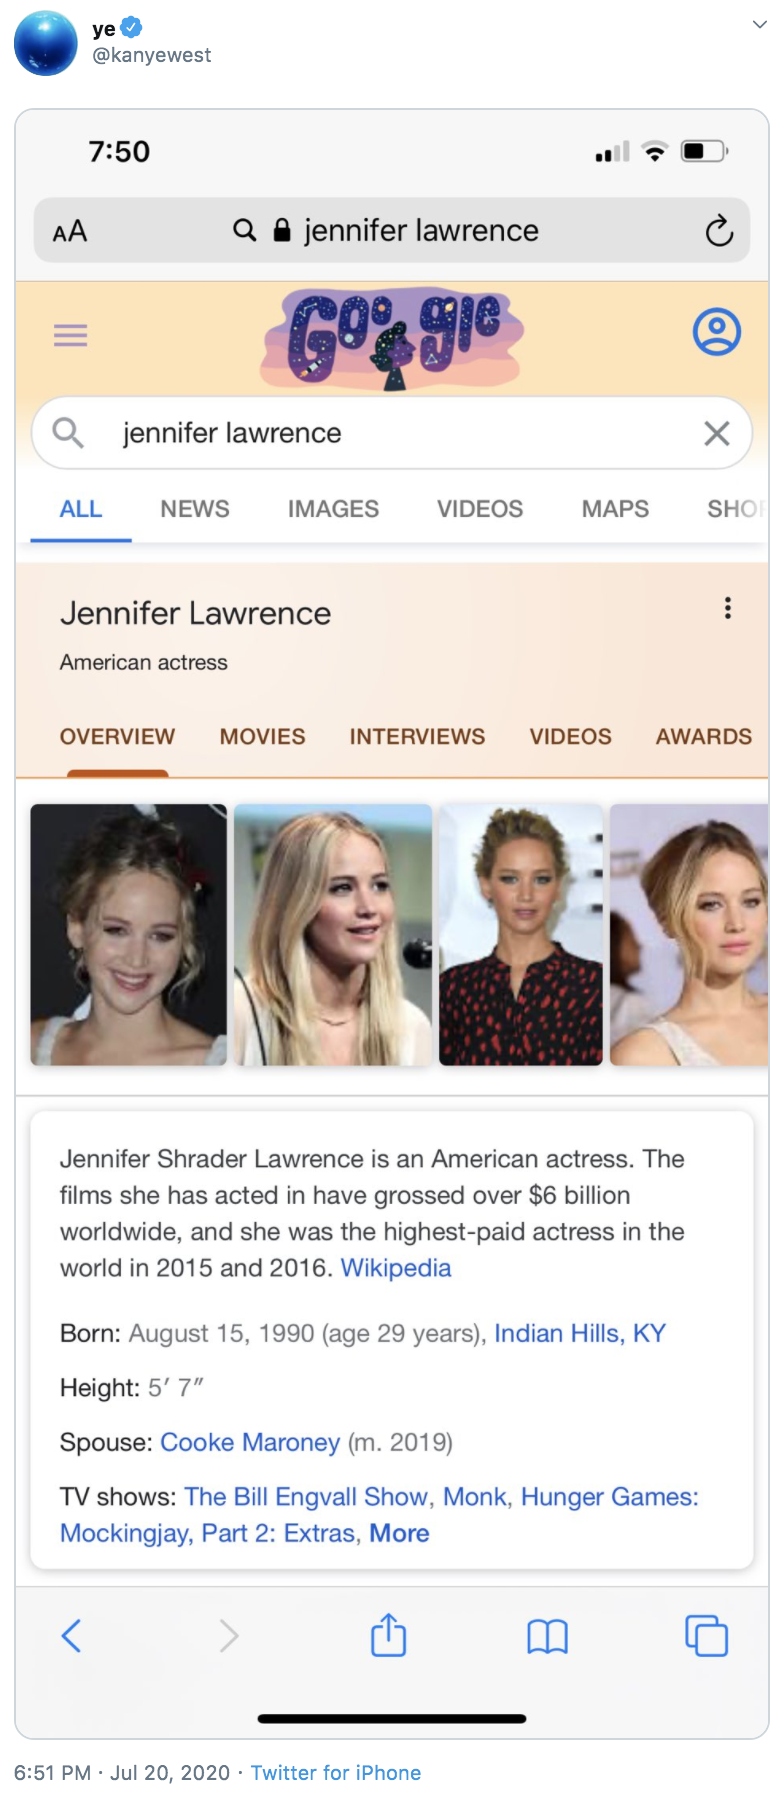Viewport: 784px width, 1804px height.
Task: Open the VIDEOS panel tab
Action: pyautogui.click(x=570, y=737)
